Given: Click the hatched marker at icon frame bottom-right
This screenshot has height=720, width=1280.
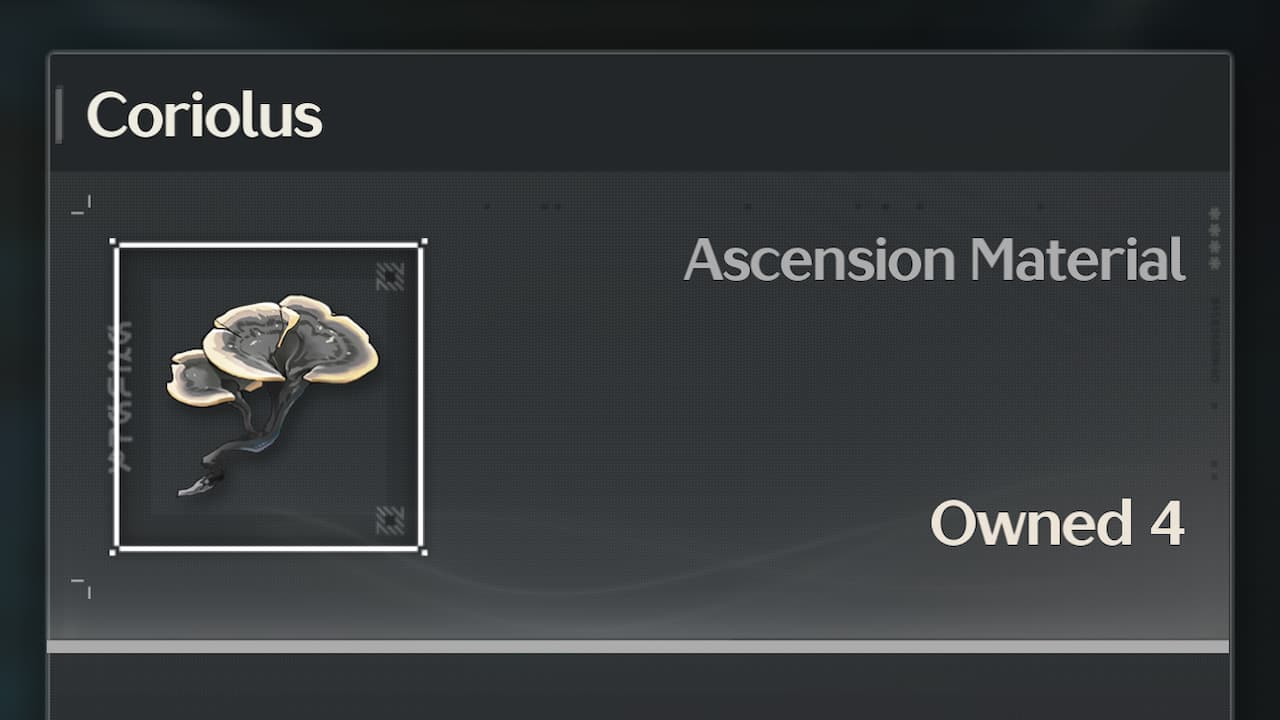Looking at the screenshot, I should coord(390,520).
